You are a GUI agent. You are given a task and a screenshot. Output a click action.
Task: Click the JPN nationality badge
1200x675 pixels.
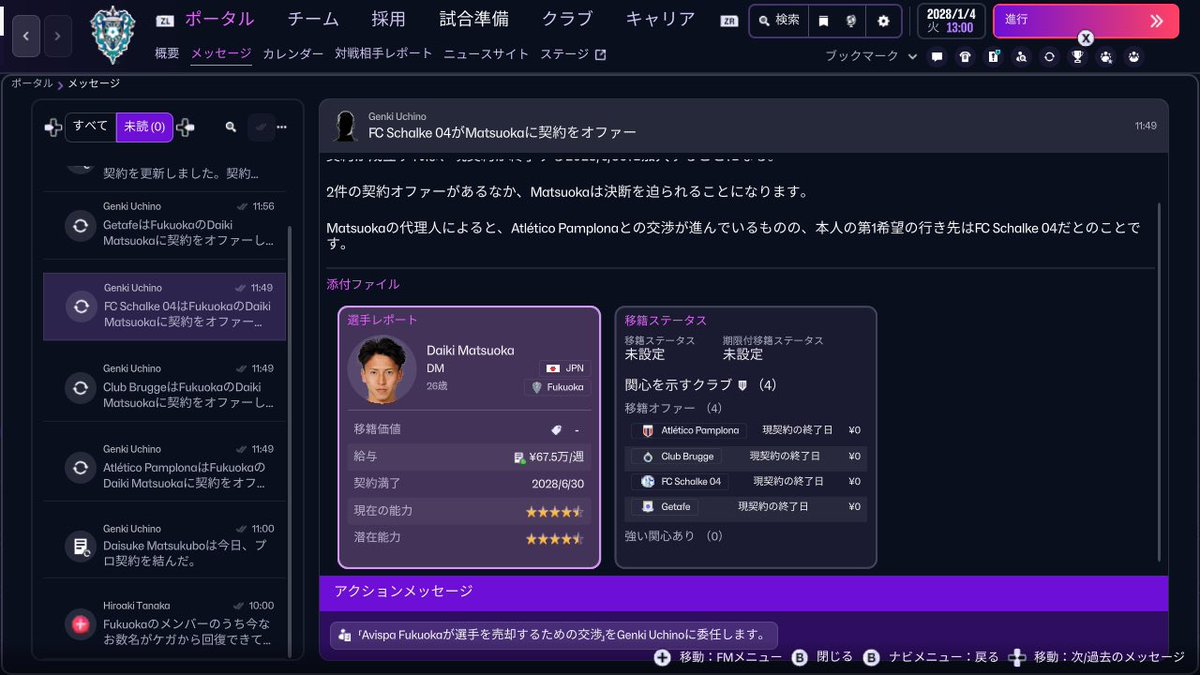(565, 368)
